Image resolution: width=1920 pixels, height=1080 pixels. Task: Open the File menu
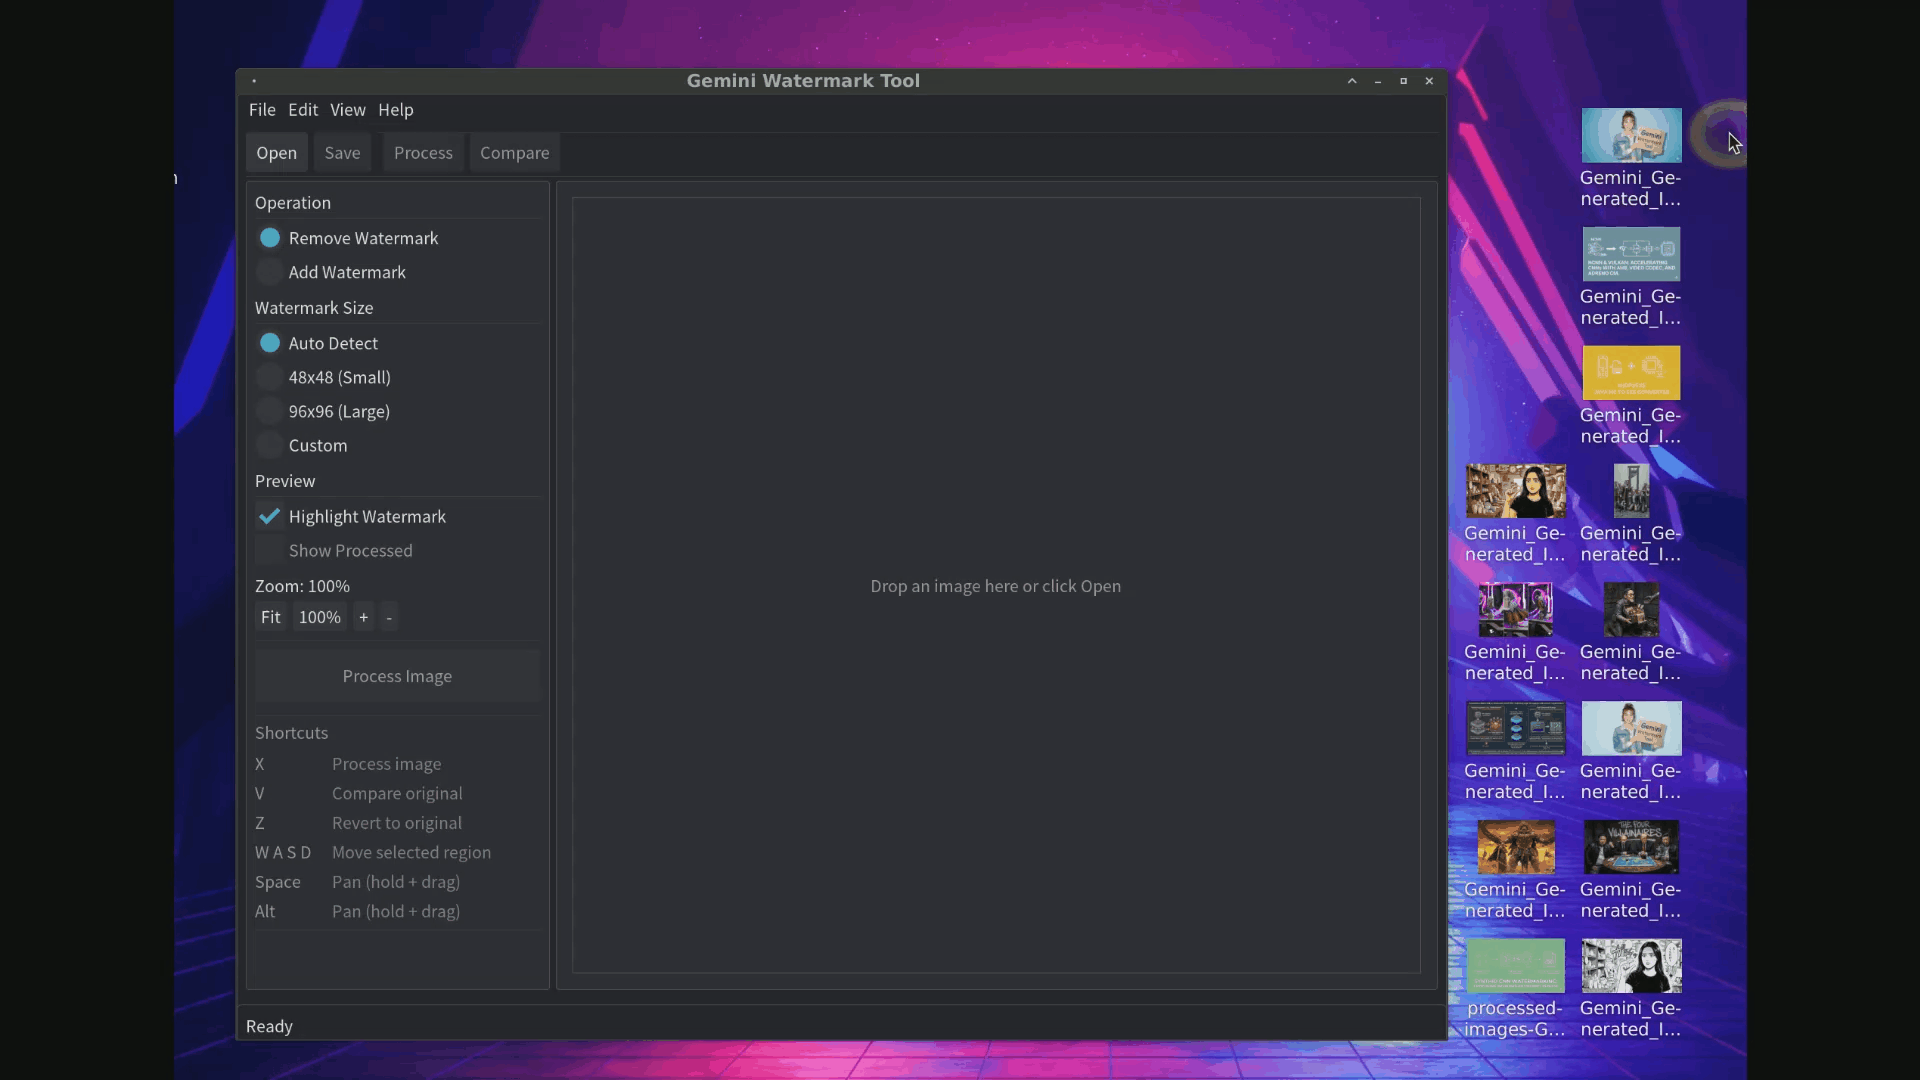click(261, 110)
